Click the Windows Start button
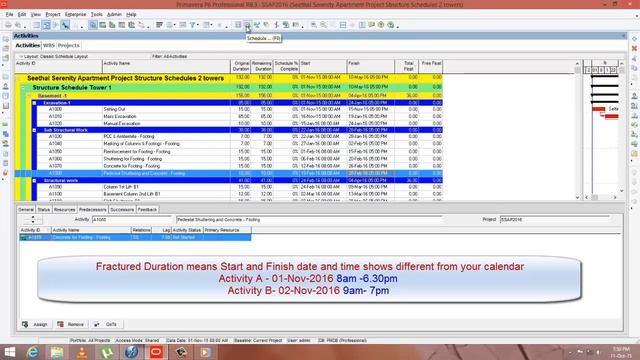This screenshot has width=640, height=360. pyautogui.click(x=9, y=352)
